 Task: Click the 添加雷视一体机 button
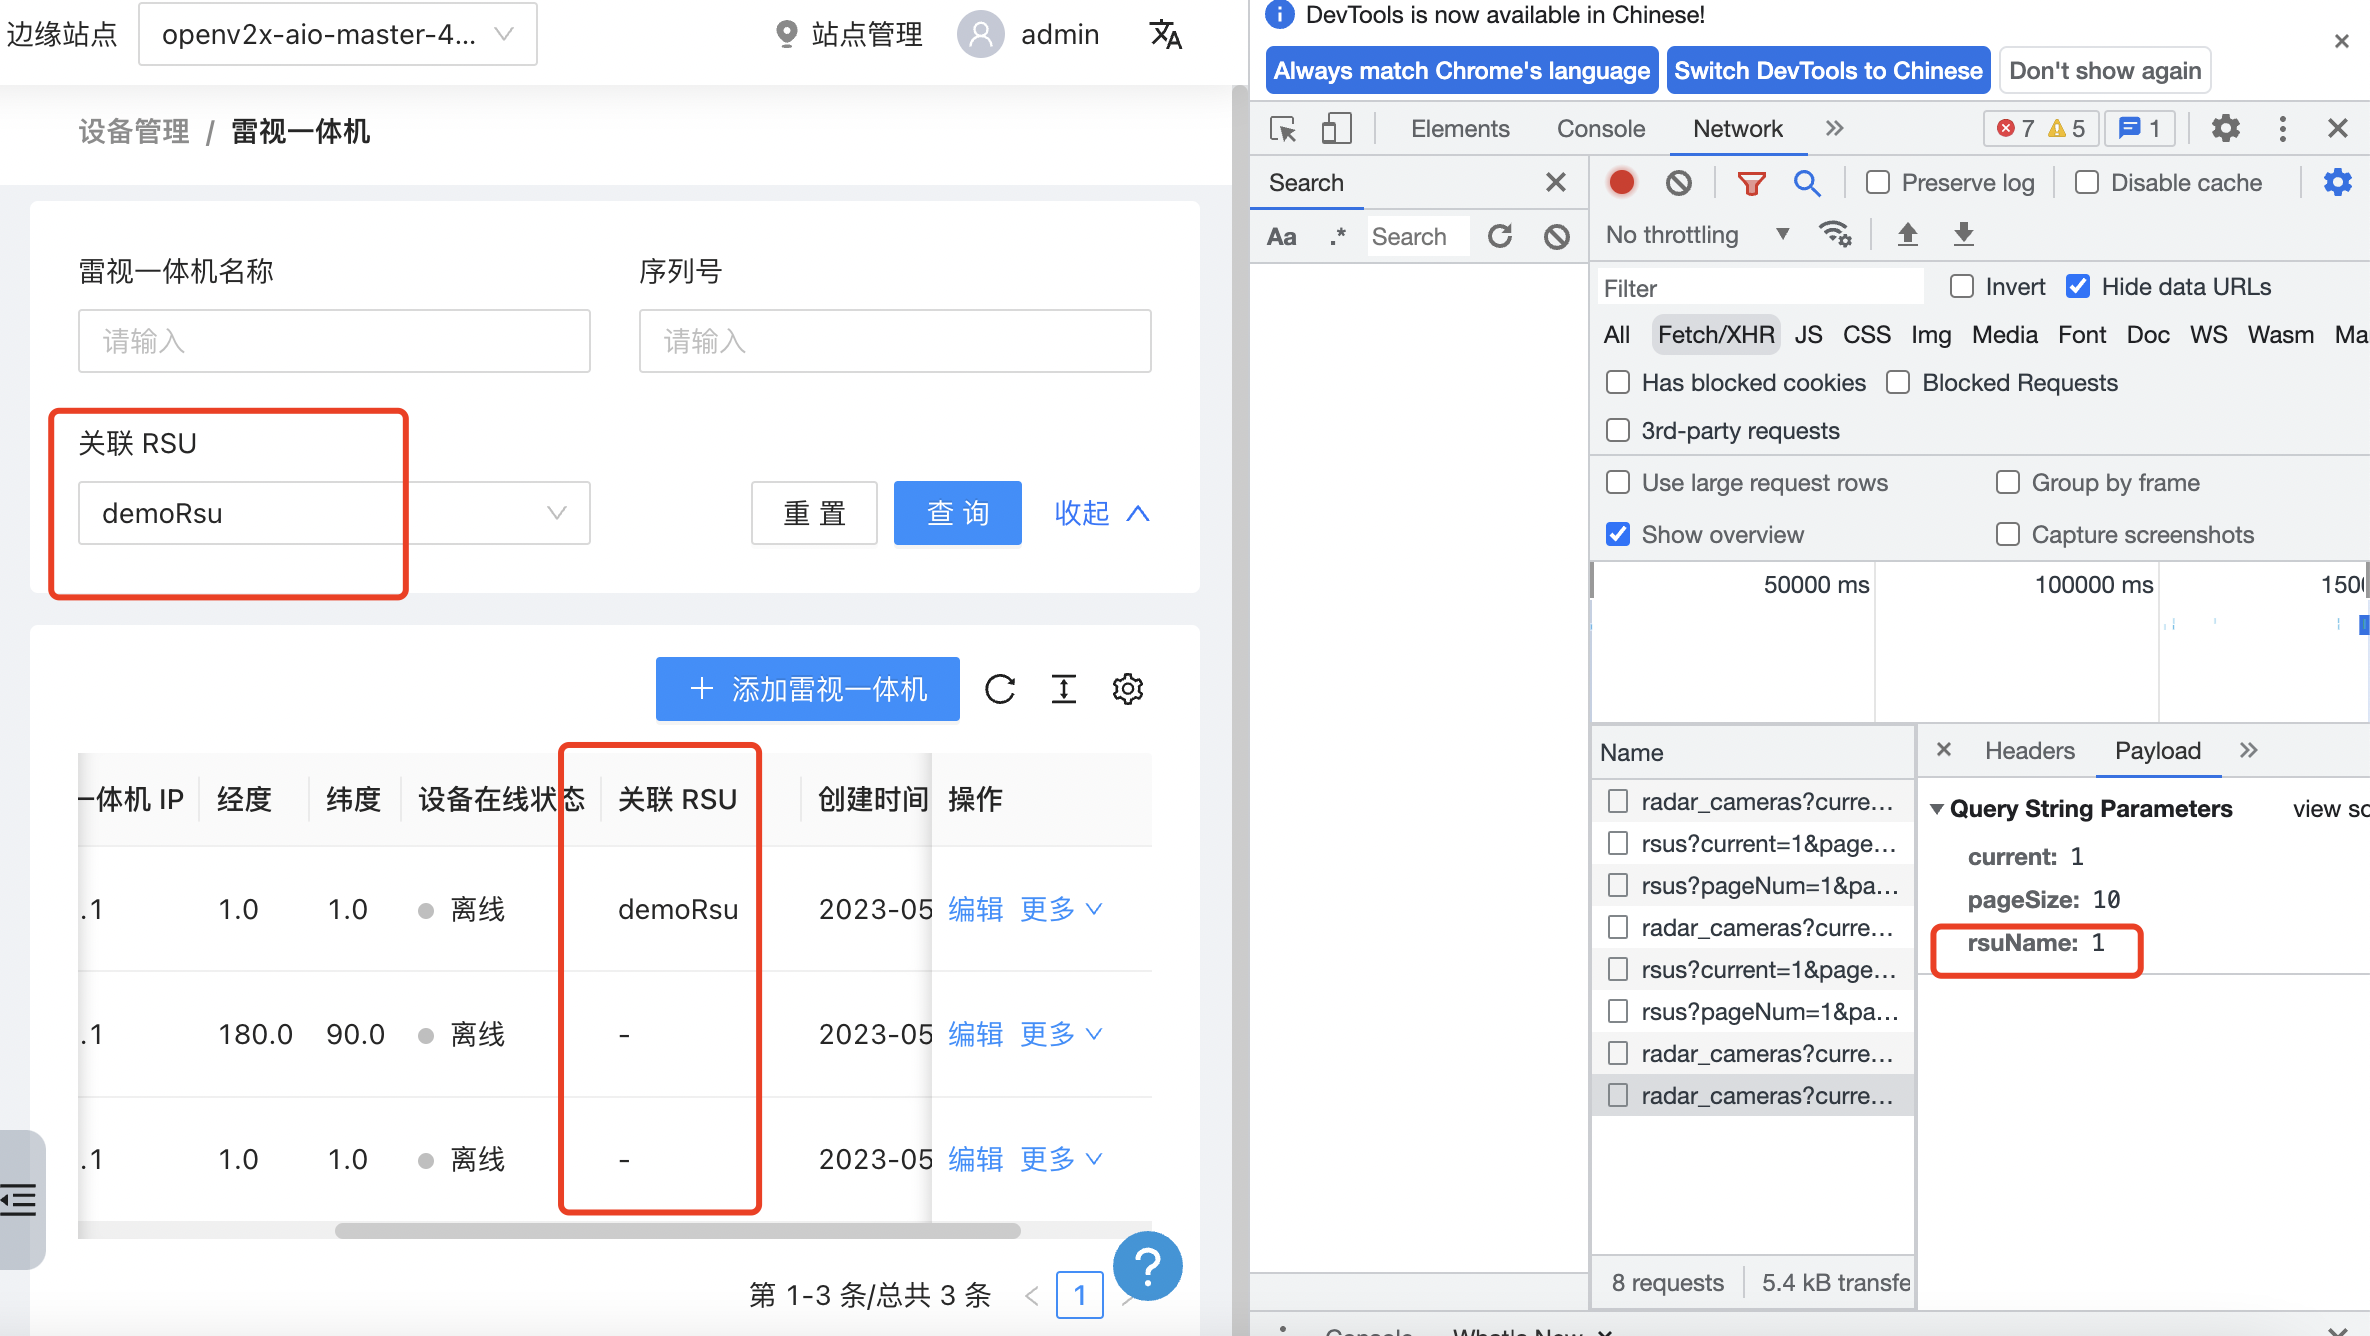807,689
